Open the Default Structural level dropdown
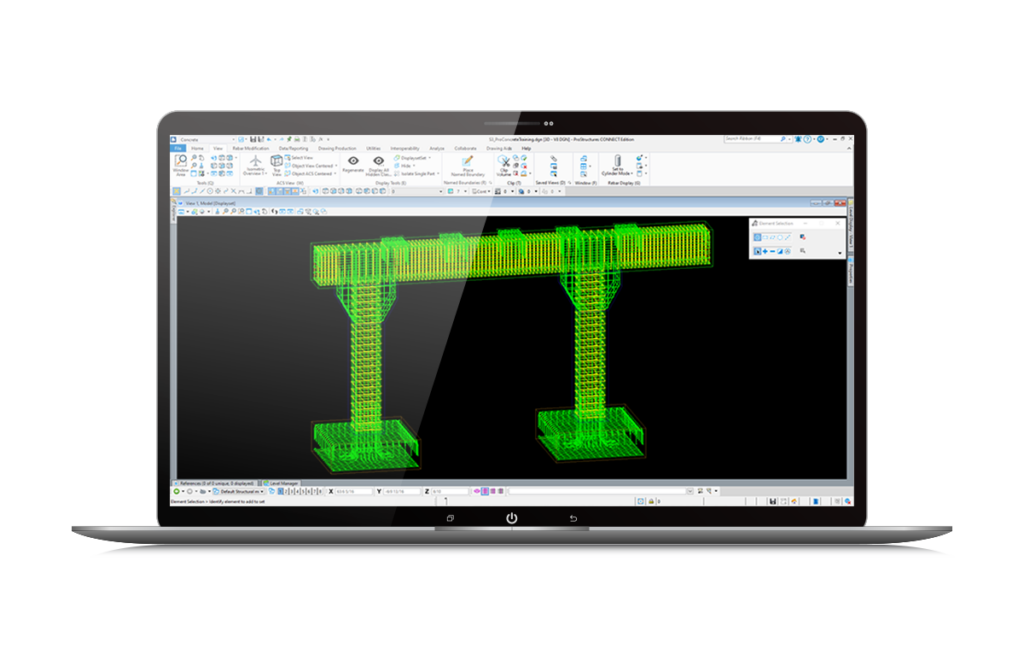 [236, 491]
